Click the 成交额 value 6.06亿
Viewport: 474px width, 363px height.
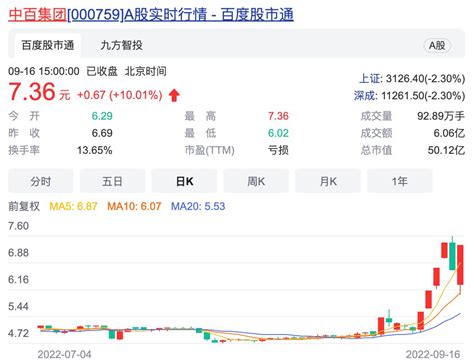click(x=449, y=133)
